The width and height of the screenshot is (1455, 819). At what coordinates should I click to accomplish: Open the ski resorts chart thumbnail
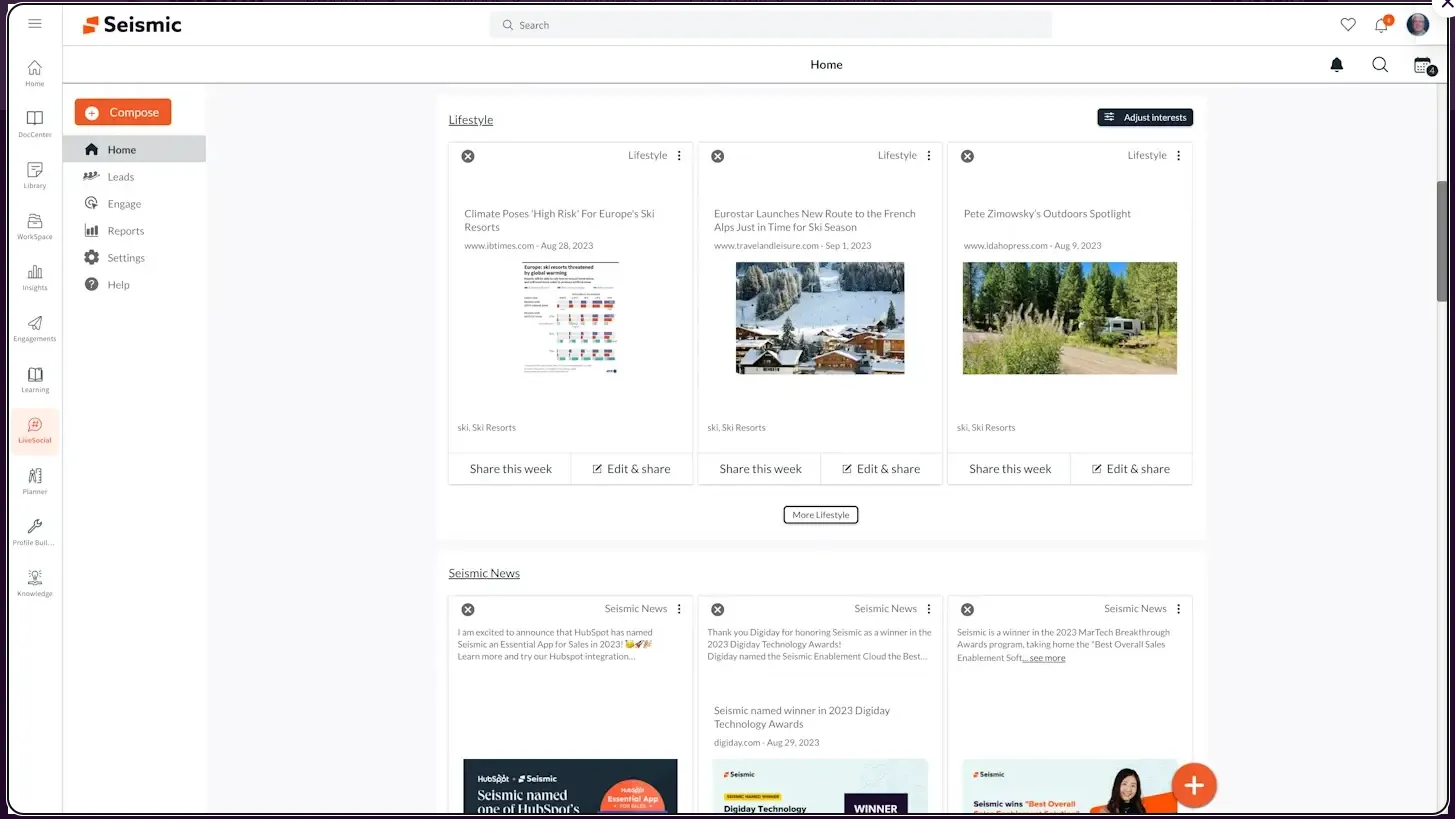coord(570,318)
